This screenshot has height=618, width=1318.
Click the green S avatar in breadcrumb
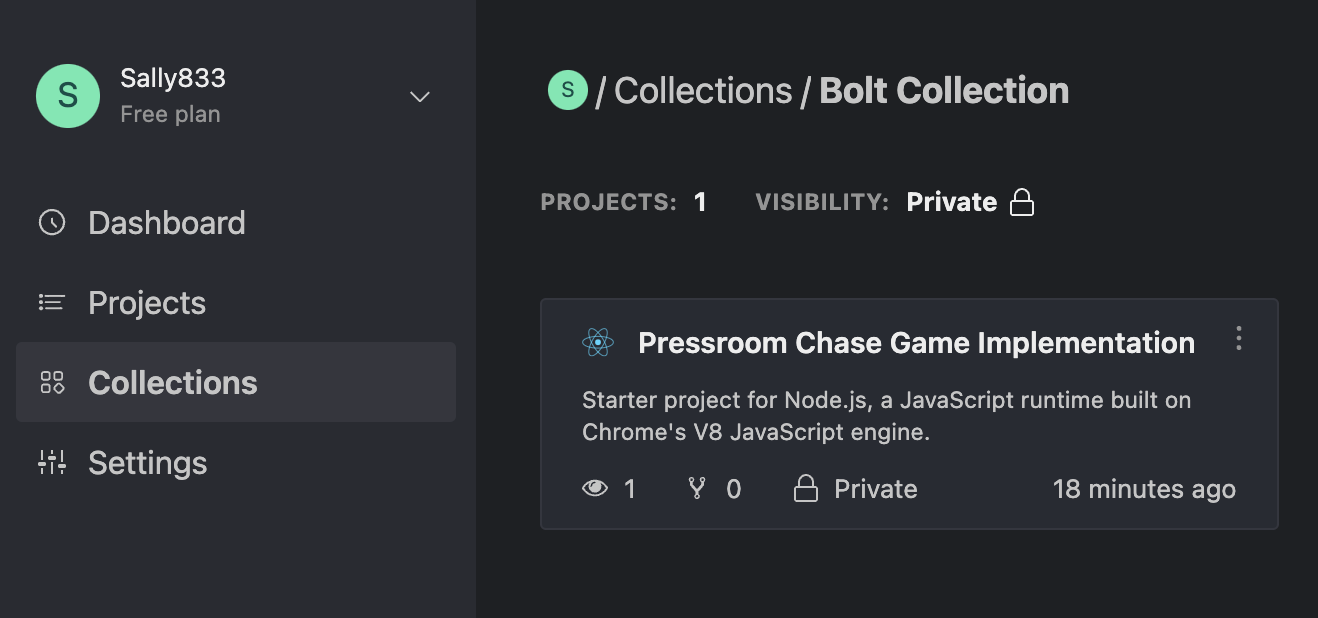pyautogui.click(x=568, y=90)
